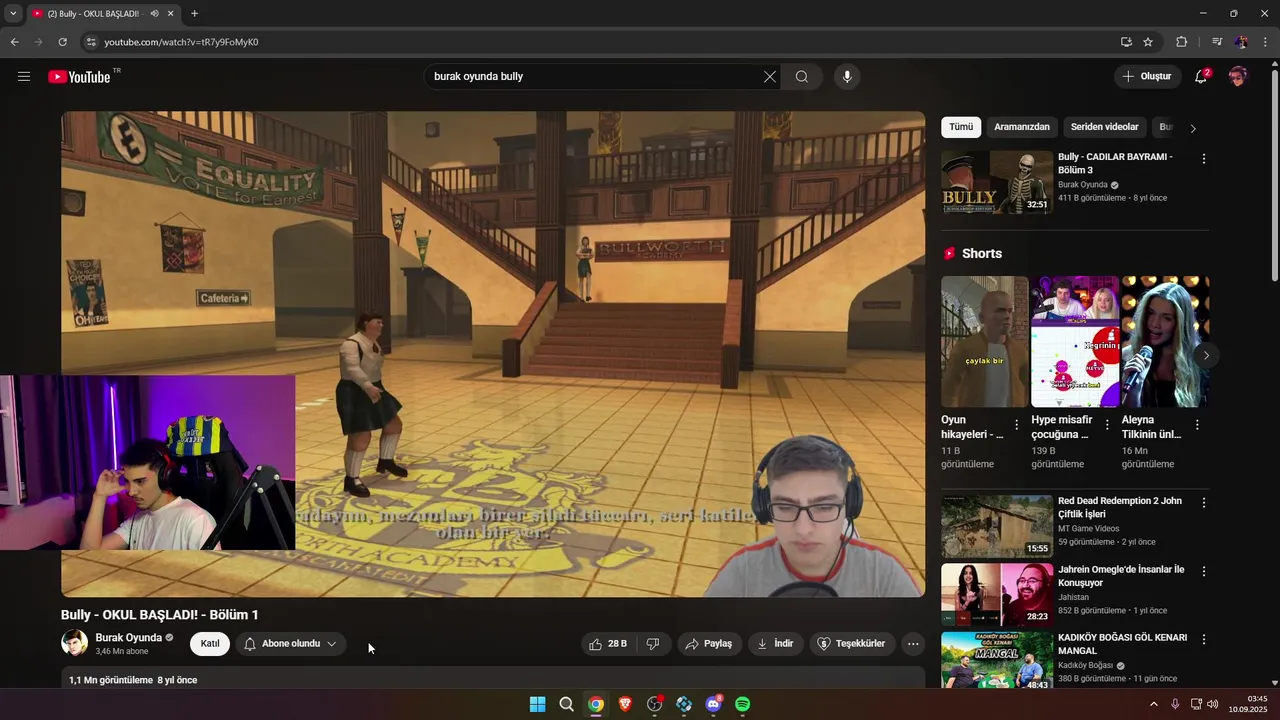
Task: Open the Hype misafir short thumbnail
Action: (1075, 342)
